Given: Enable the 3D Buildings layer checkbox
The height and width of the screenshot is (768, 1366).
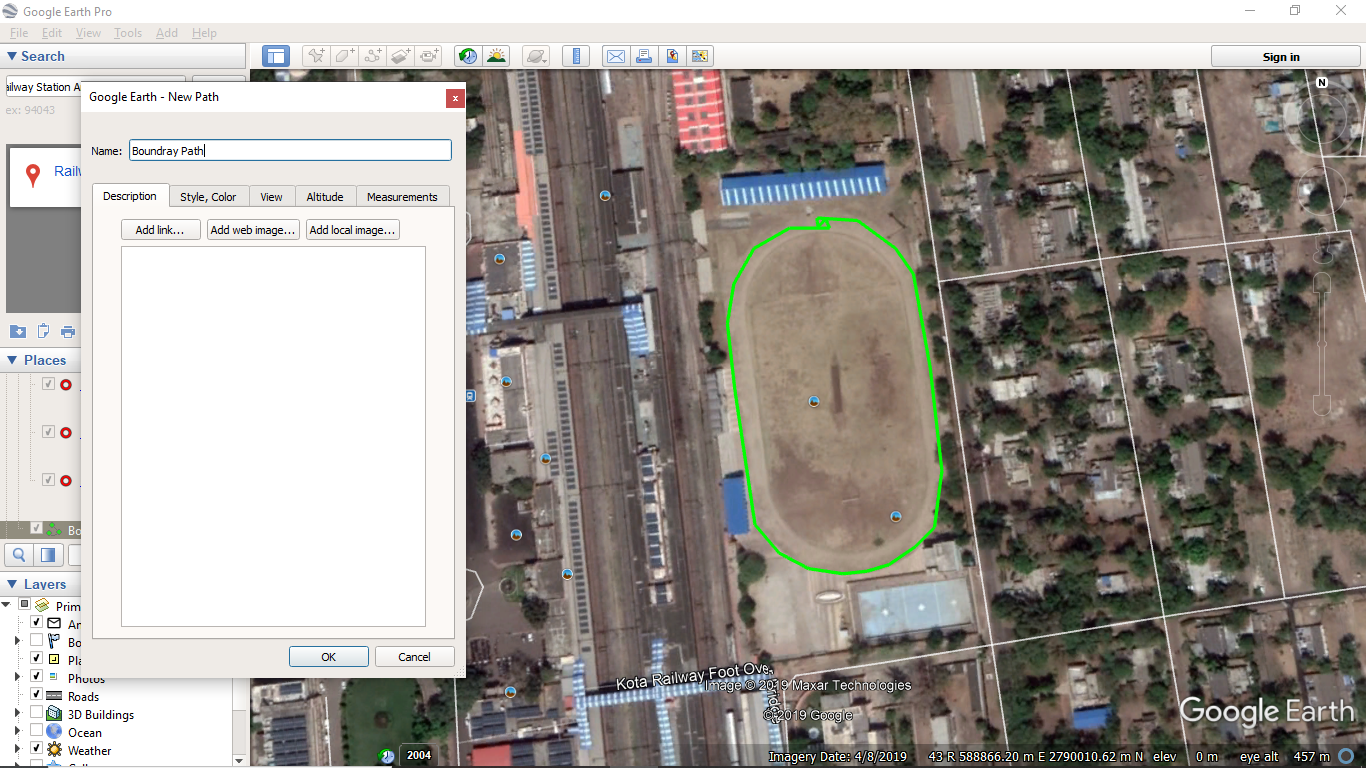Looking at the screenshot, I should click(37, 714).
